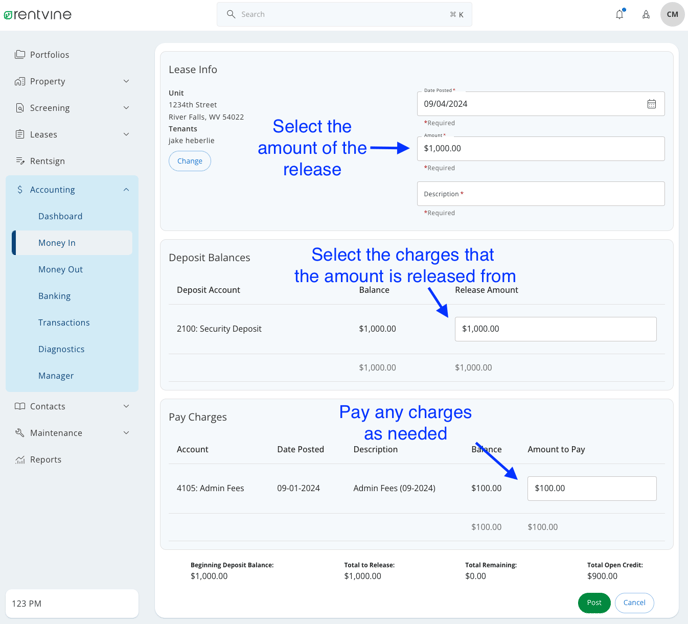The image size is (688, 624).
Task: Click the Description input field
Action: pyautogui.click(x=540, y=194)
